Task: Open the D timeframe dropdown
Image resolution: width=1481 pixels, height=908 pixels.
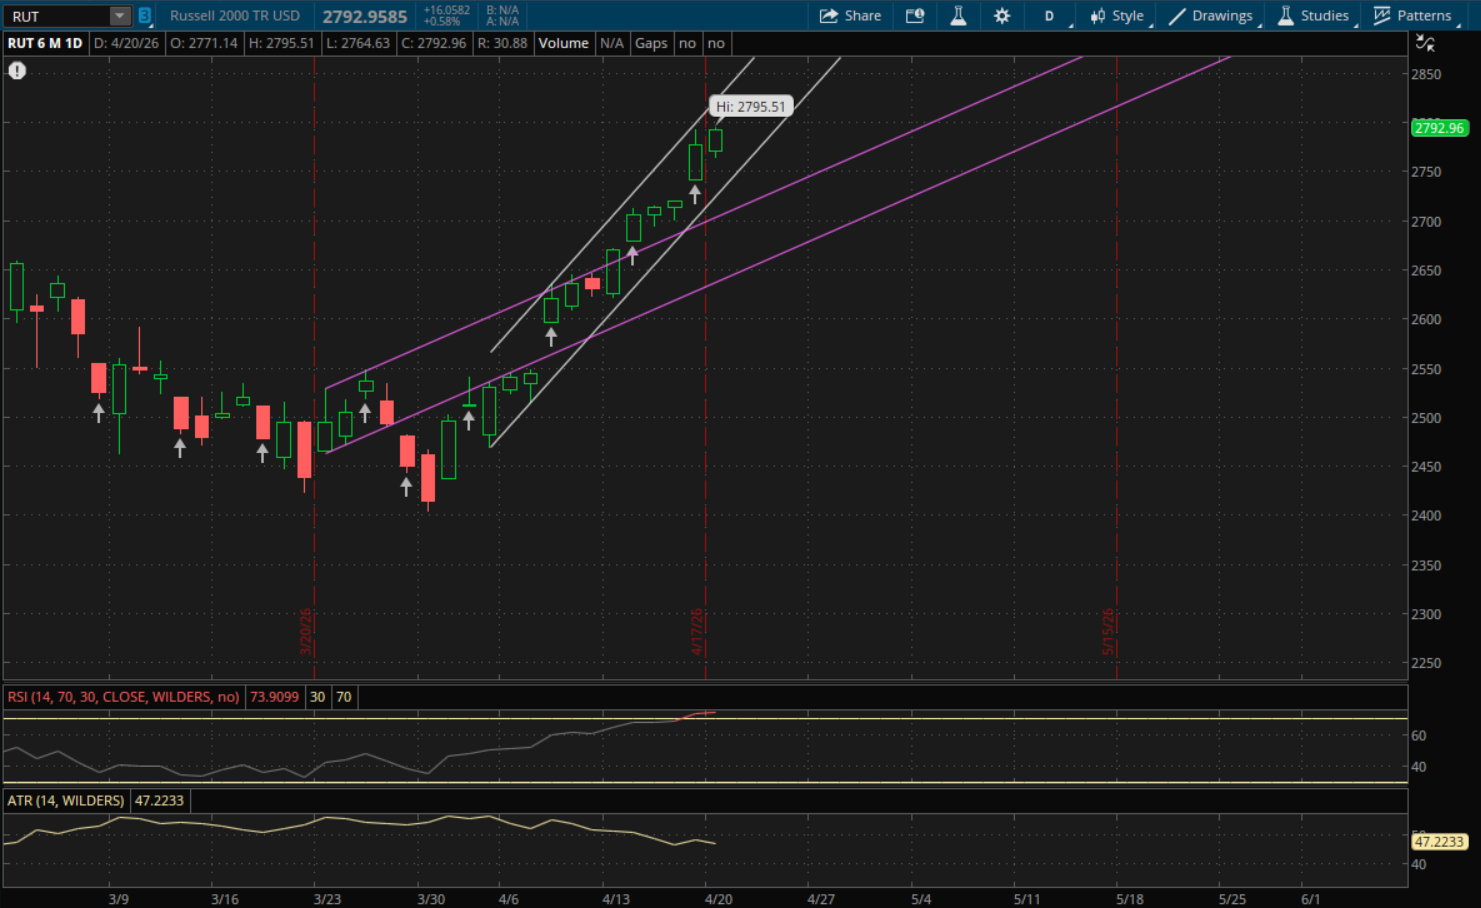Action: click(x=1050, y=16)
